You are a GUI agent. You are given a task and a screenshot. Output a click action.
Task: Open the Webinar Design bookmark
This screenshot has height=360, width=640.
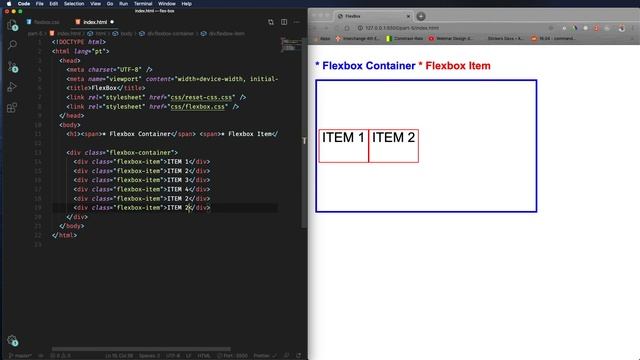click(x=451, y=38)
